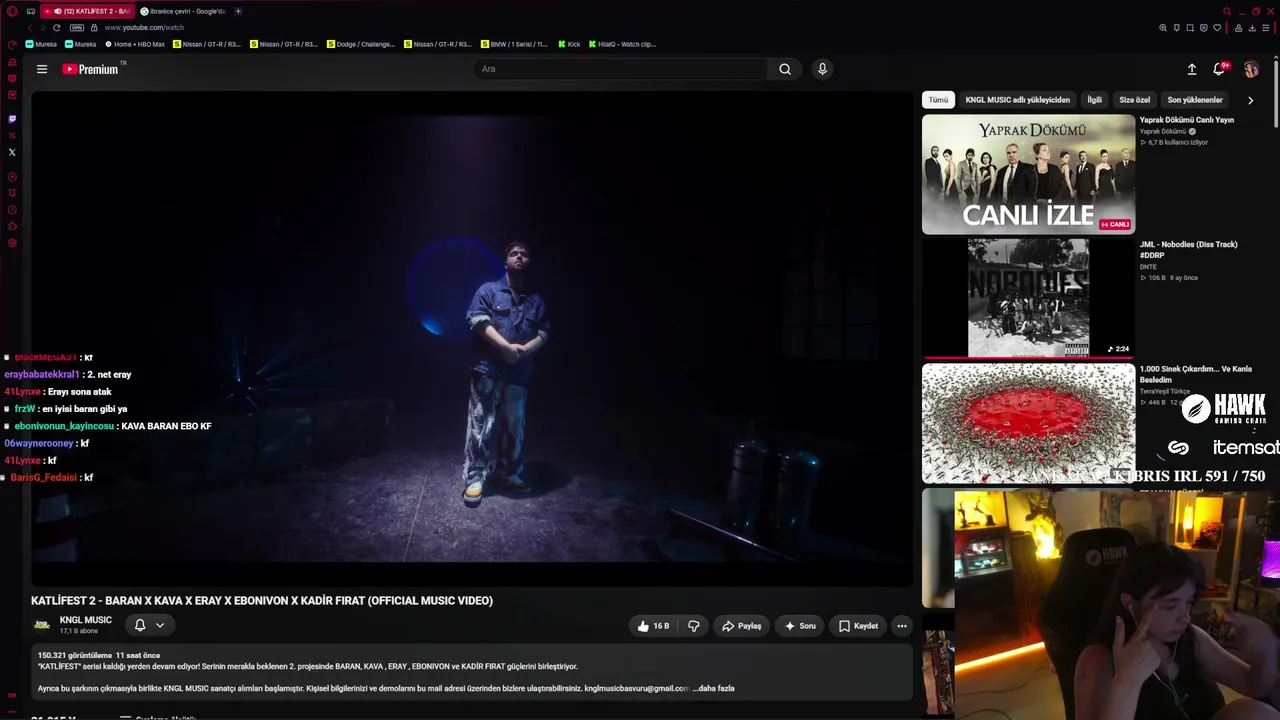Open 'BMW / 1 Serisi' bookmark
The height and width of the screenshot is (720, 1280).
(x=515, y=44)
